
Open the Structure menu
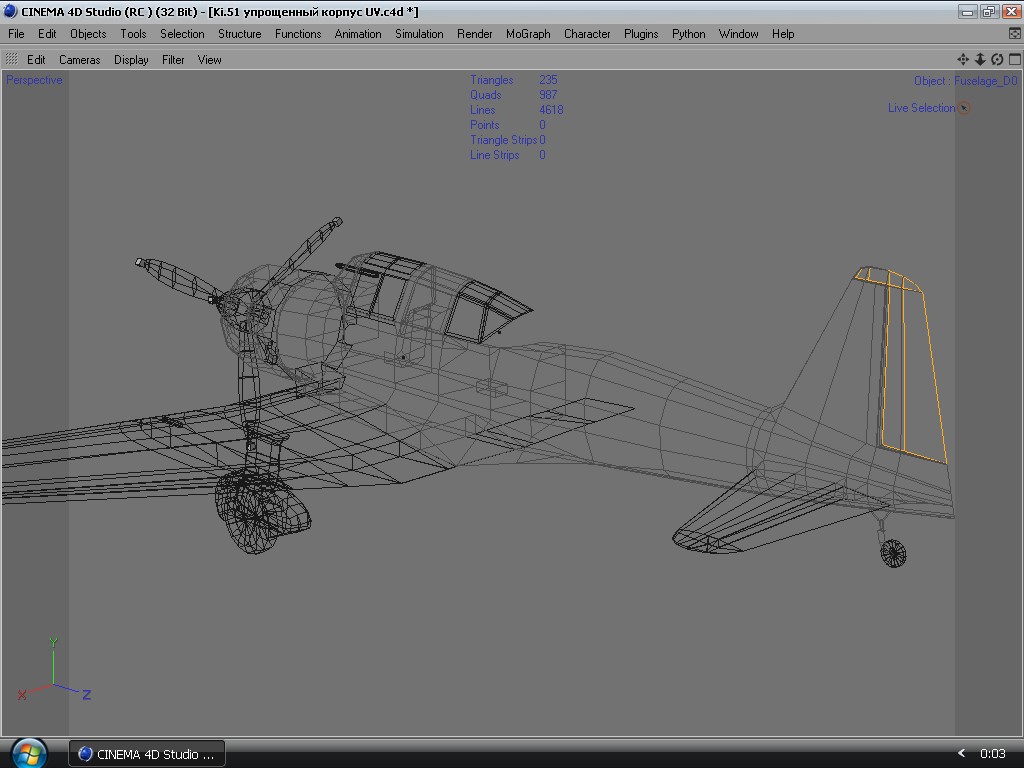(x=239, y=34)
